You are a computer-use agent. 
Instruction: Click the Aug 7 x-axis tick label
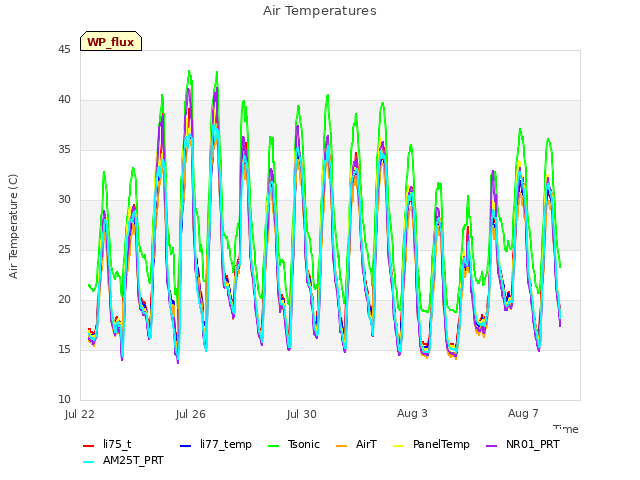click(x=523, y=413)
